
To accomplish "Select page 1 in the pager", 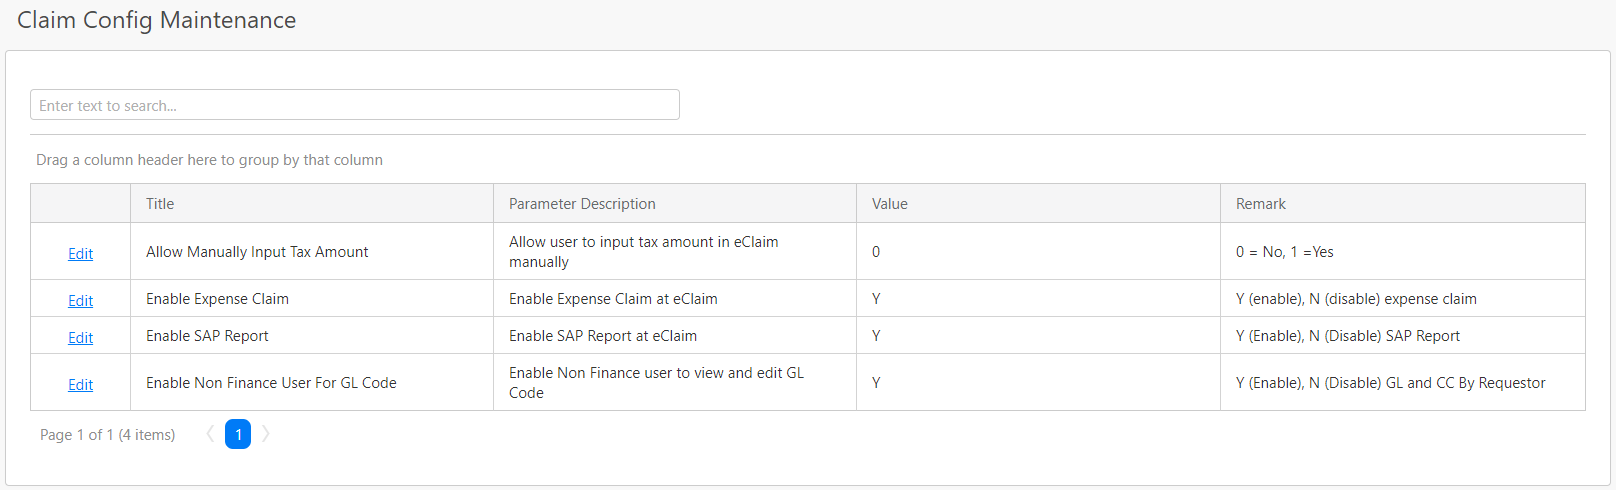I will (238, 434).
